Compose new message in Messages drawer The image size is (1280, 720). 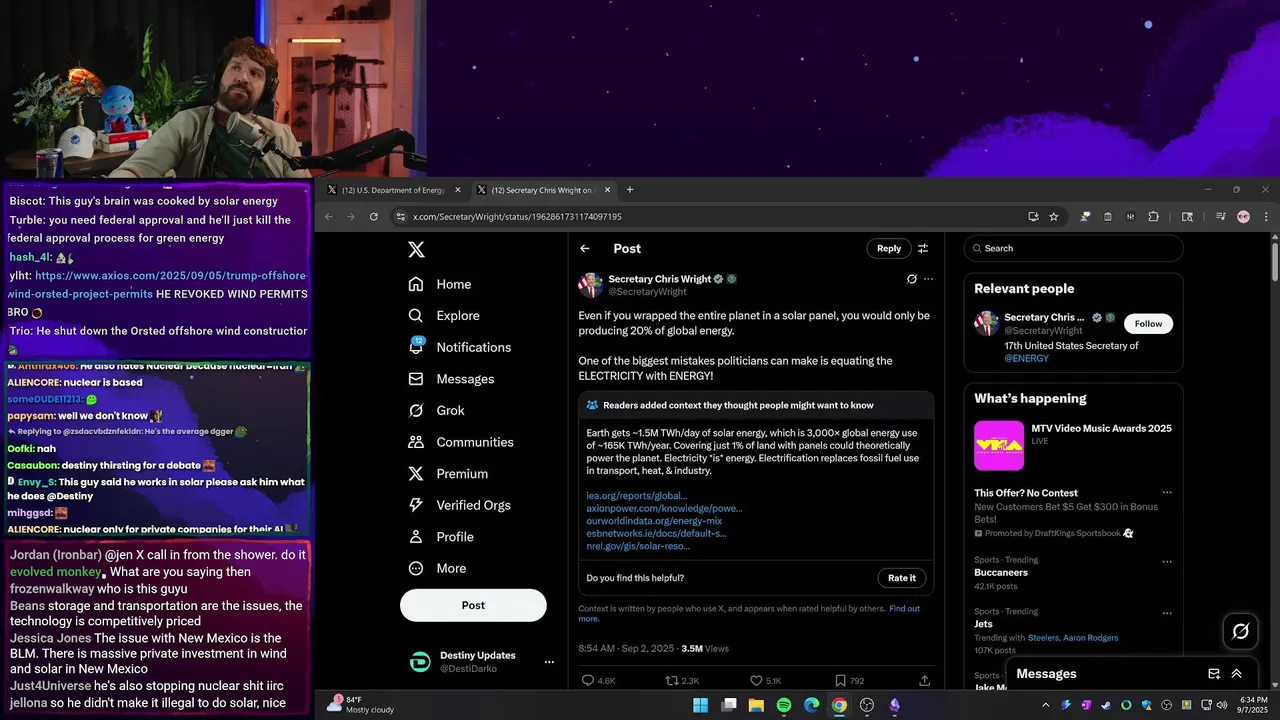[1214, 674]
